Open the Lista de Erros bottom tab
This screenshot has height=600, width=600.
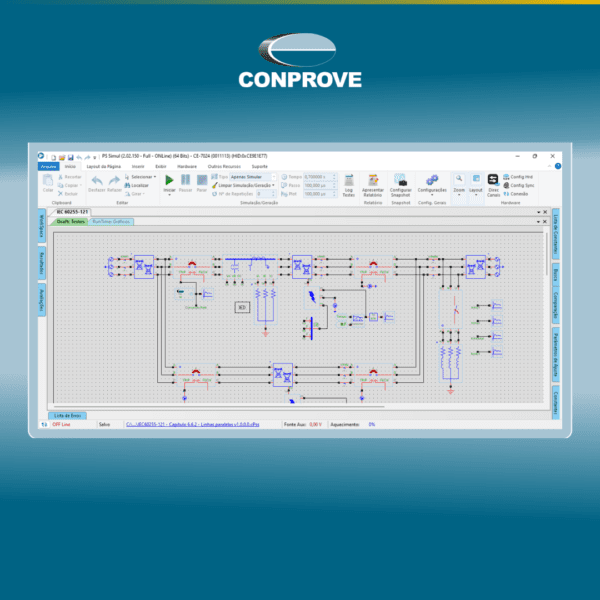point(67,416)
